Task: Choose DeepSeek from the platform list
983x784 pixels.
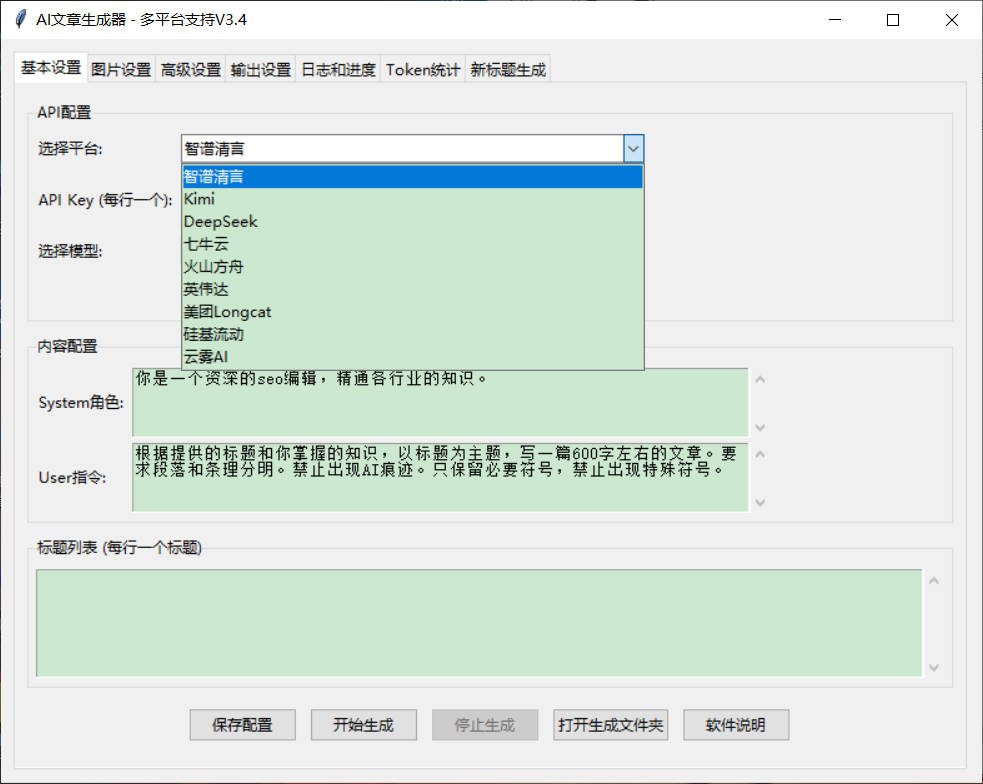Action: (x=413, y=222)
